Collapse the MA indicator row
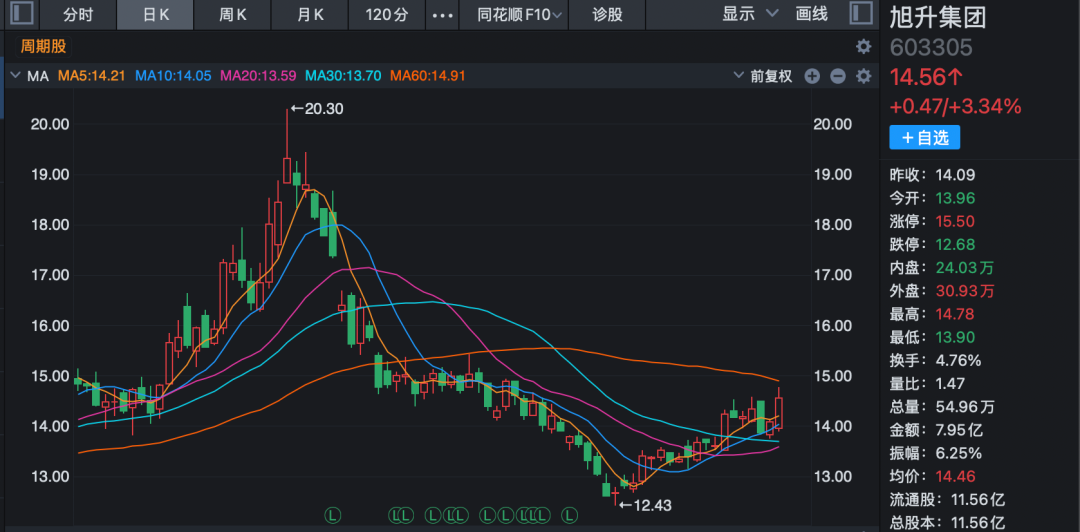Screen dimensions: 1080x532 15,76
